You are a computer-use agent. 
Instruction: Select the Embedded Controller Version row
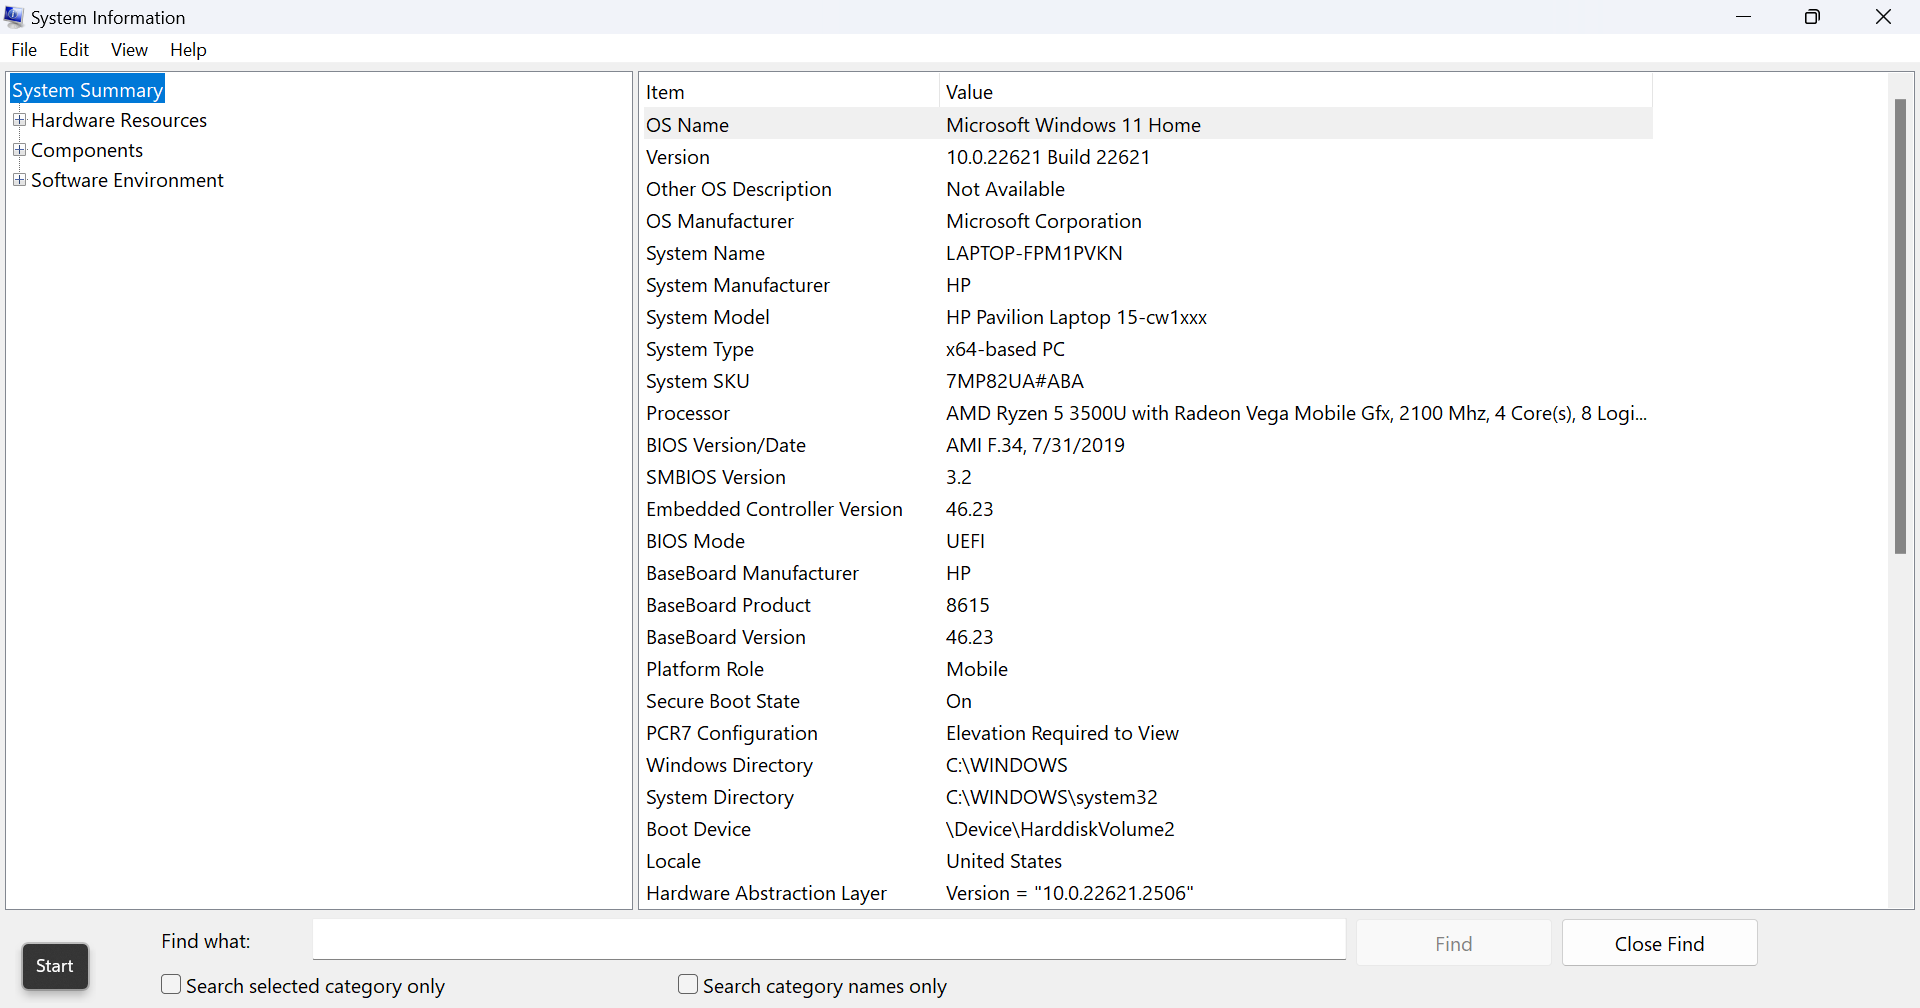[x=1146, y=509]
